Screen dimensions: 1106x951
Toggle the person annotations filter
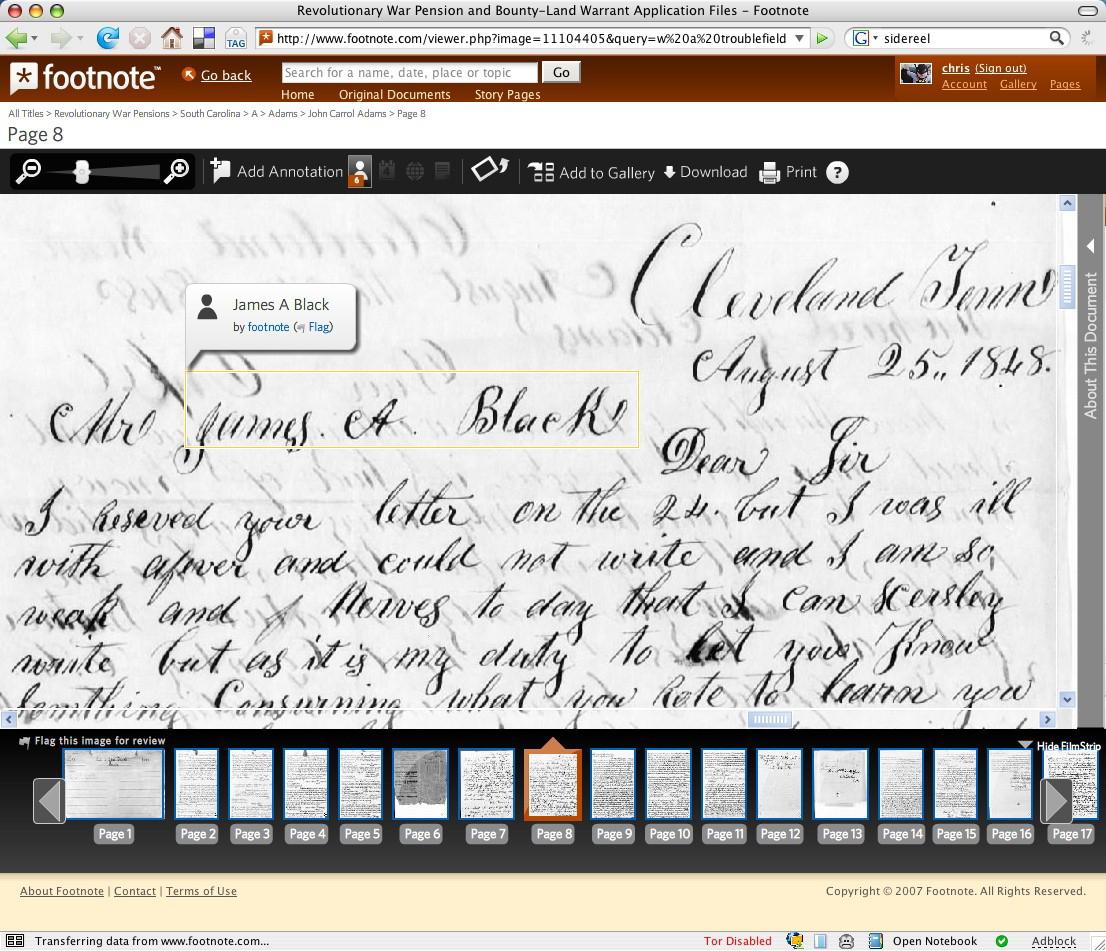(x=359, y=171)
